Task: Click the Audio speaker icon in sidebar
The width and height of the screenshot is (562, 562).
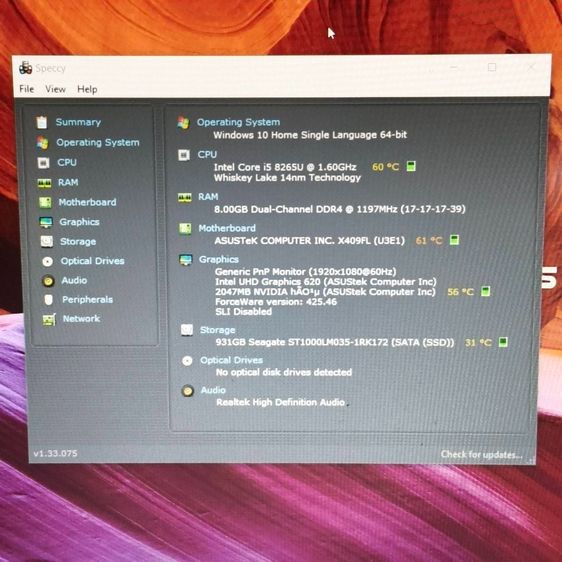Action: (48, 281)
